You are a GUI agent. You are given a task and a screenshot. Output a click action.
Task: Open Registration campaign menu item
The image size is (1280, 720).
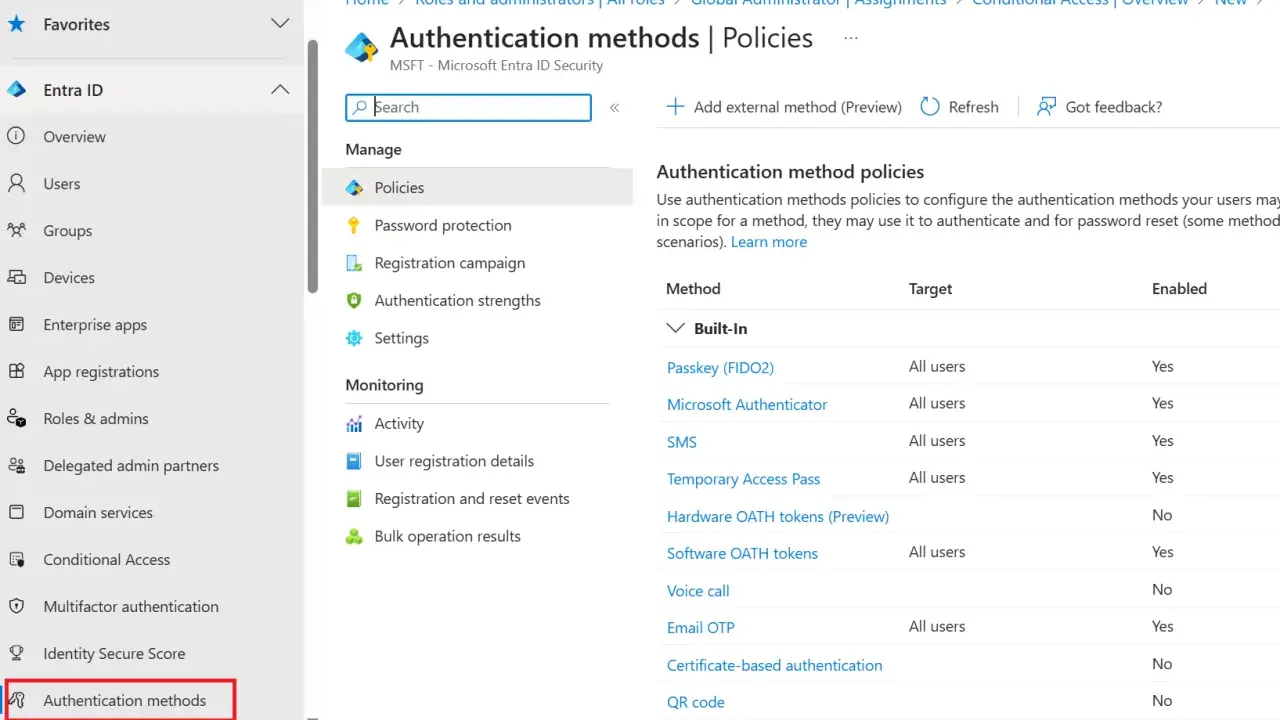click(449, 263)
